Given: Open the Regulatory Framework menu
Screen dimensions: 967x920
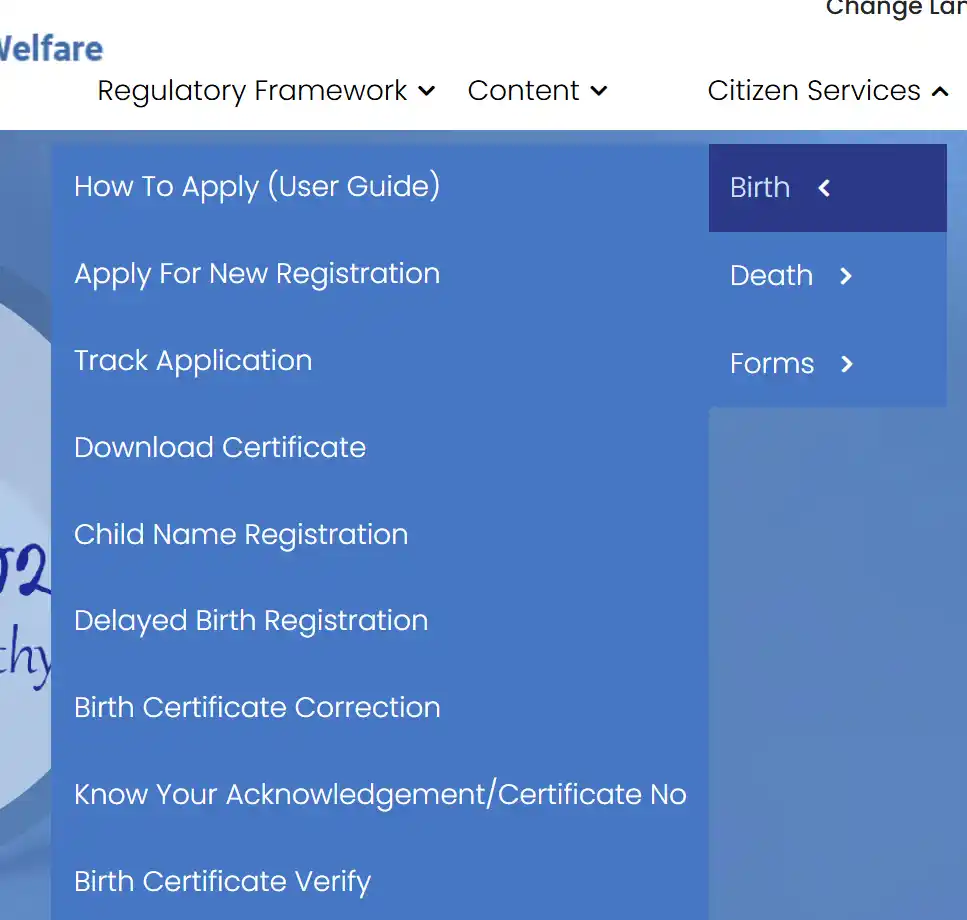Looking at the screenshot, I should point(266,91).
